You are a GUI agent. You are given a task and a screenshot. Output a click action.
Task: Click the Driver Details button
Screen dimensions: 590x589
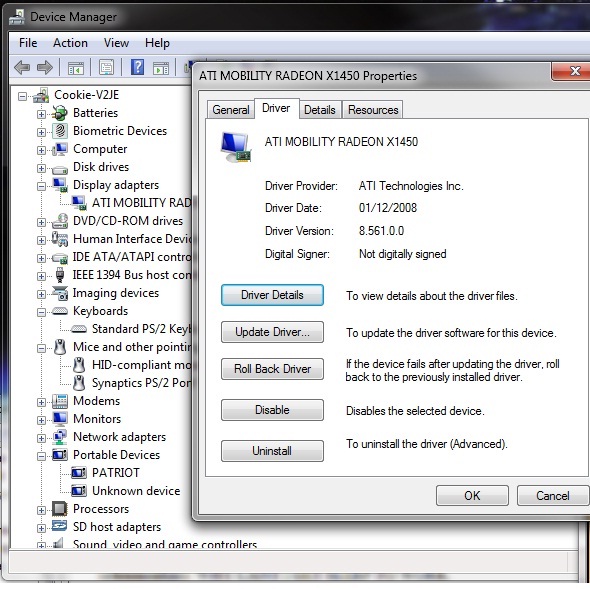[x=272, y=295]
